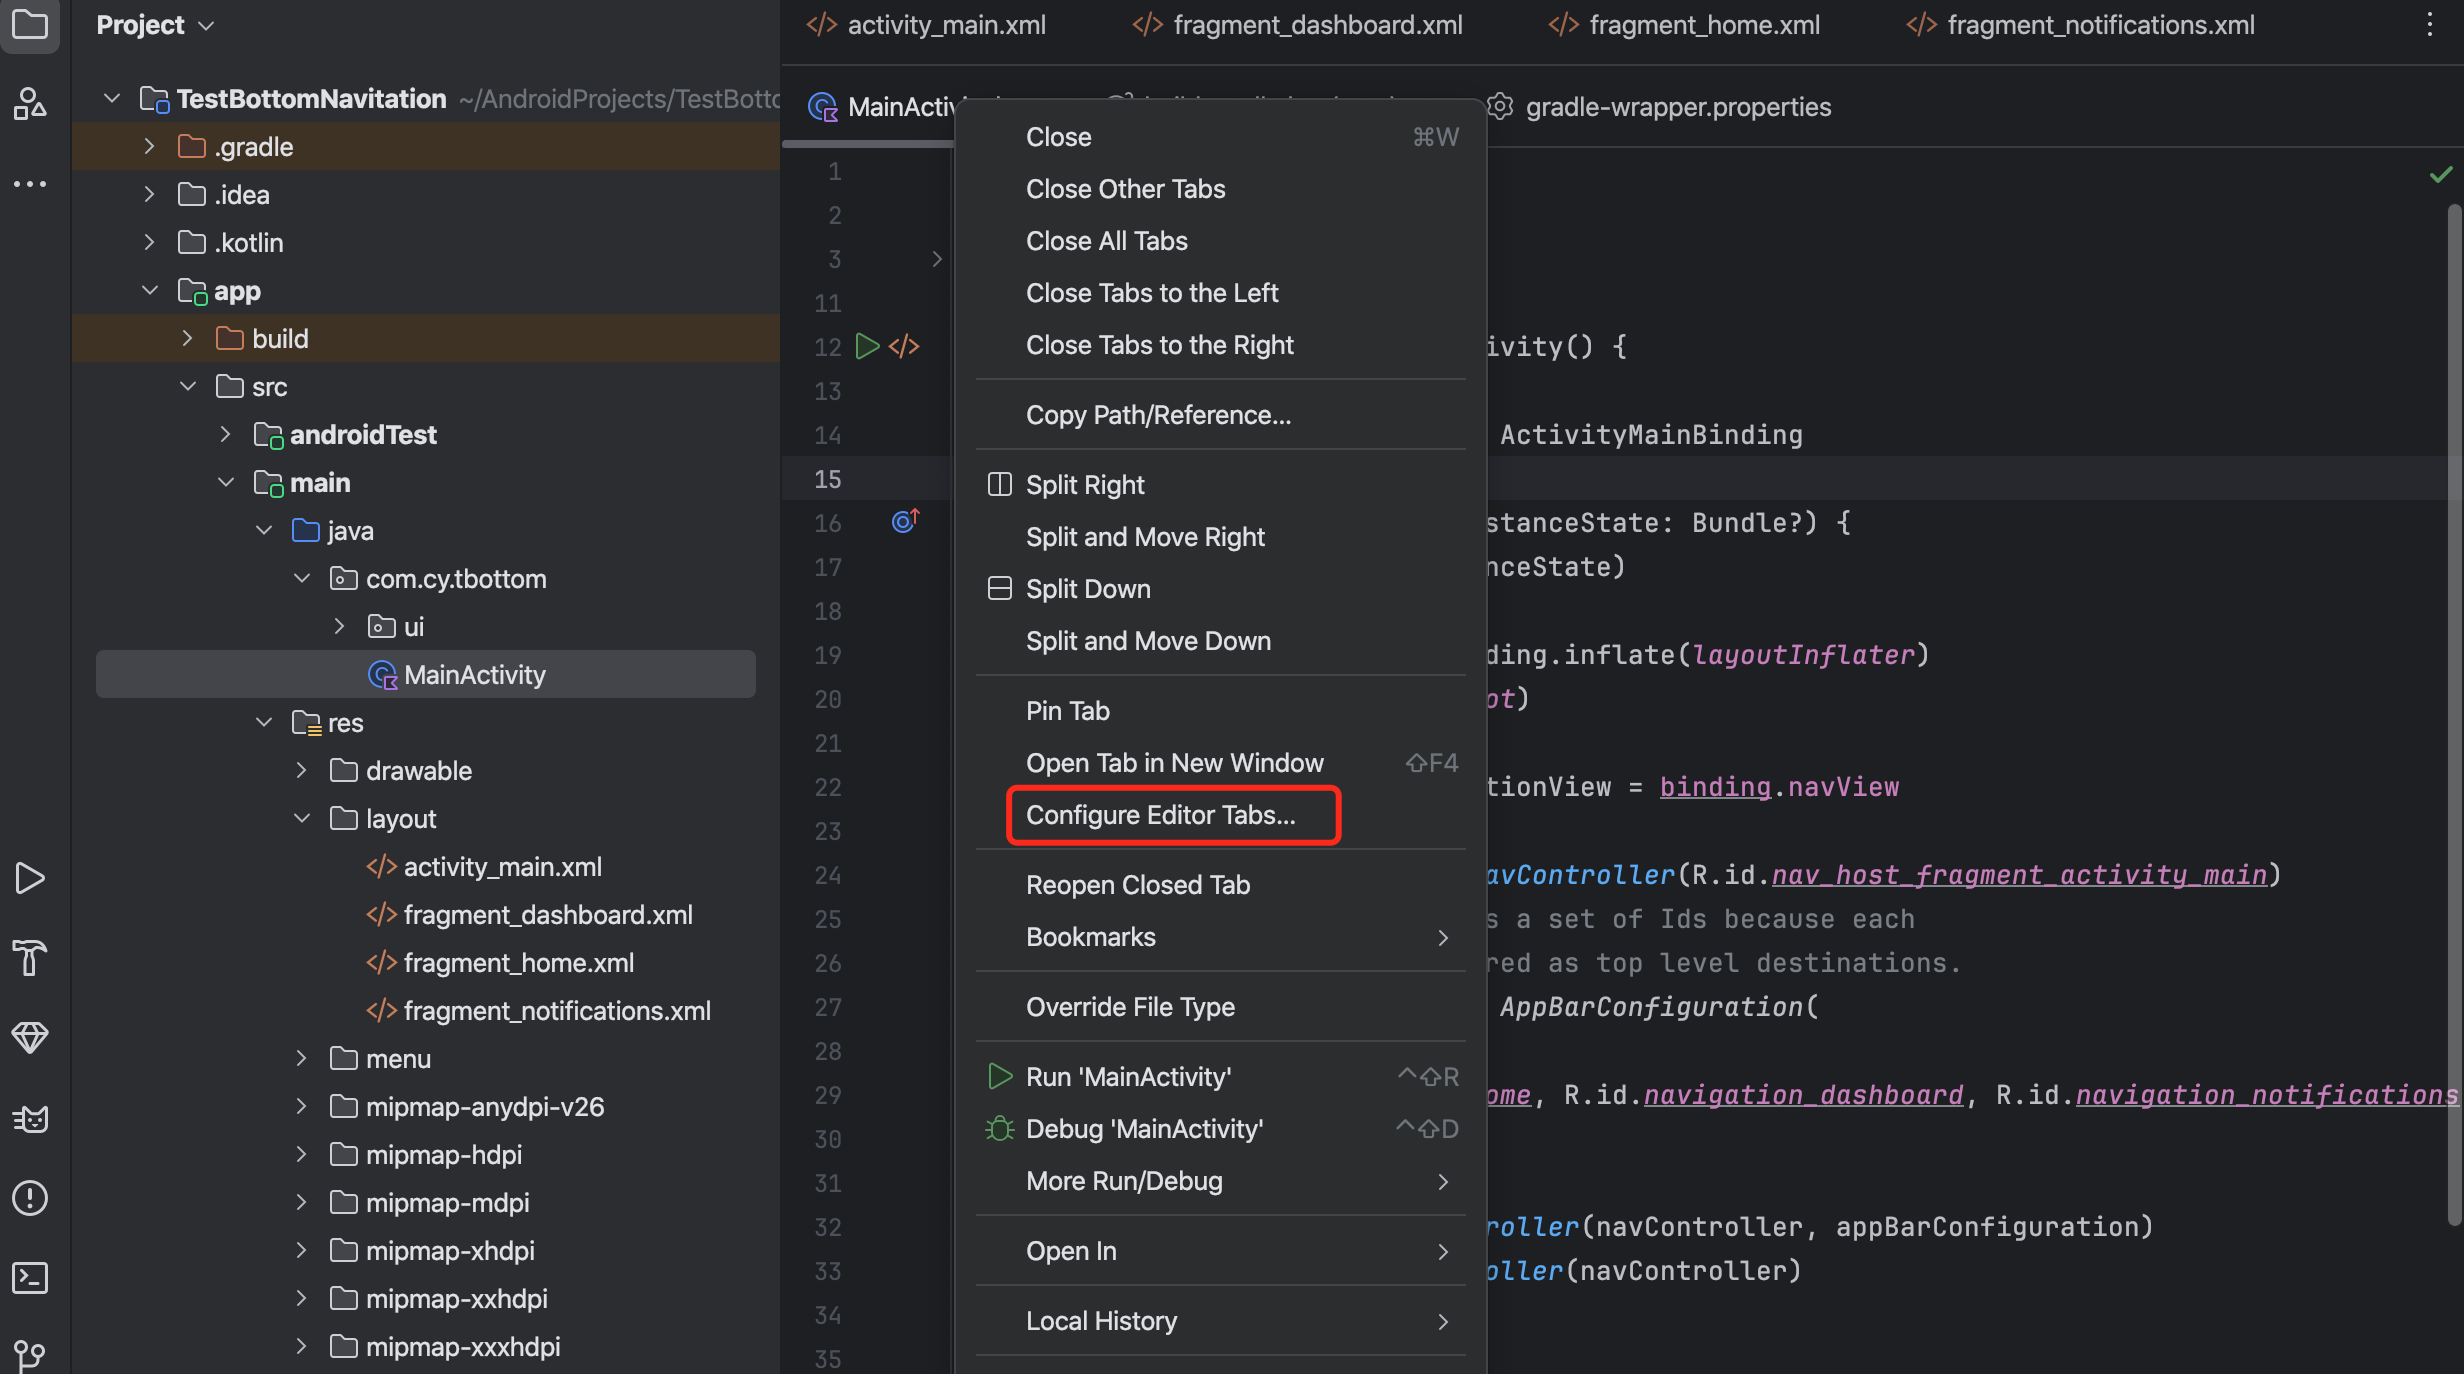The height and width of the screenshot is (1374, 2464).
Task: Click the related XML gutter icon on line 12
Action: (904, 346)
